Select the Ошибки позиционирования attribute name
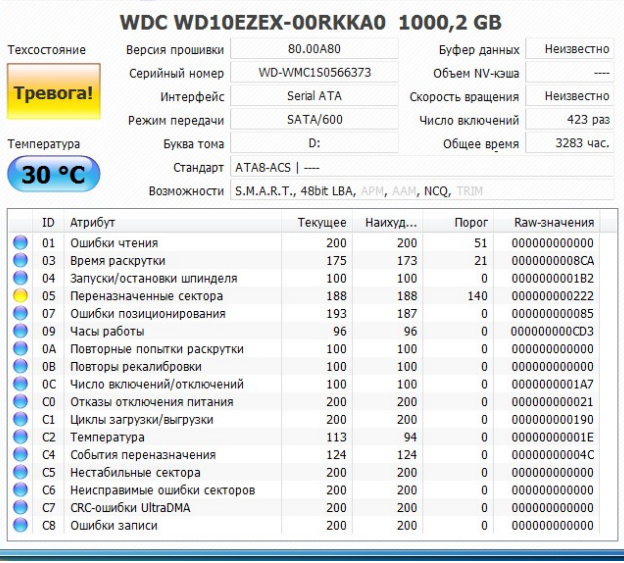624x563 pixels. [148, 314]
